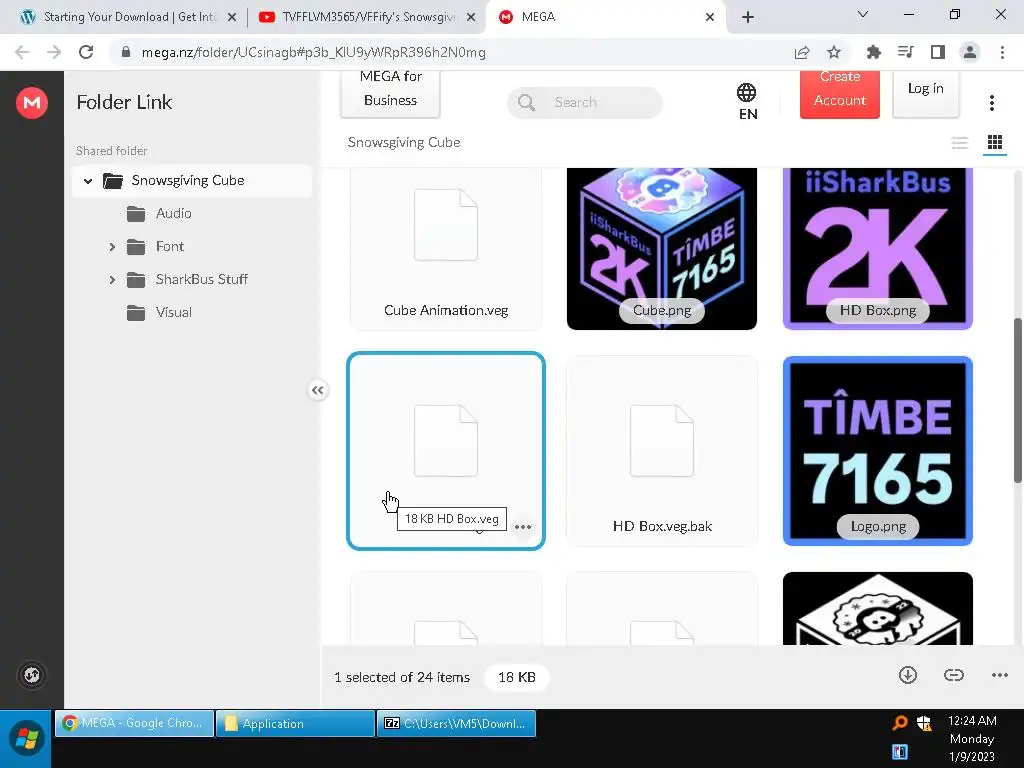The image size is (1024, 768).
Task: Collapse the Snowsgiving Cube tree node
Action: coord(88,181)
